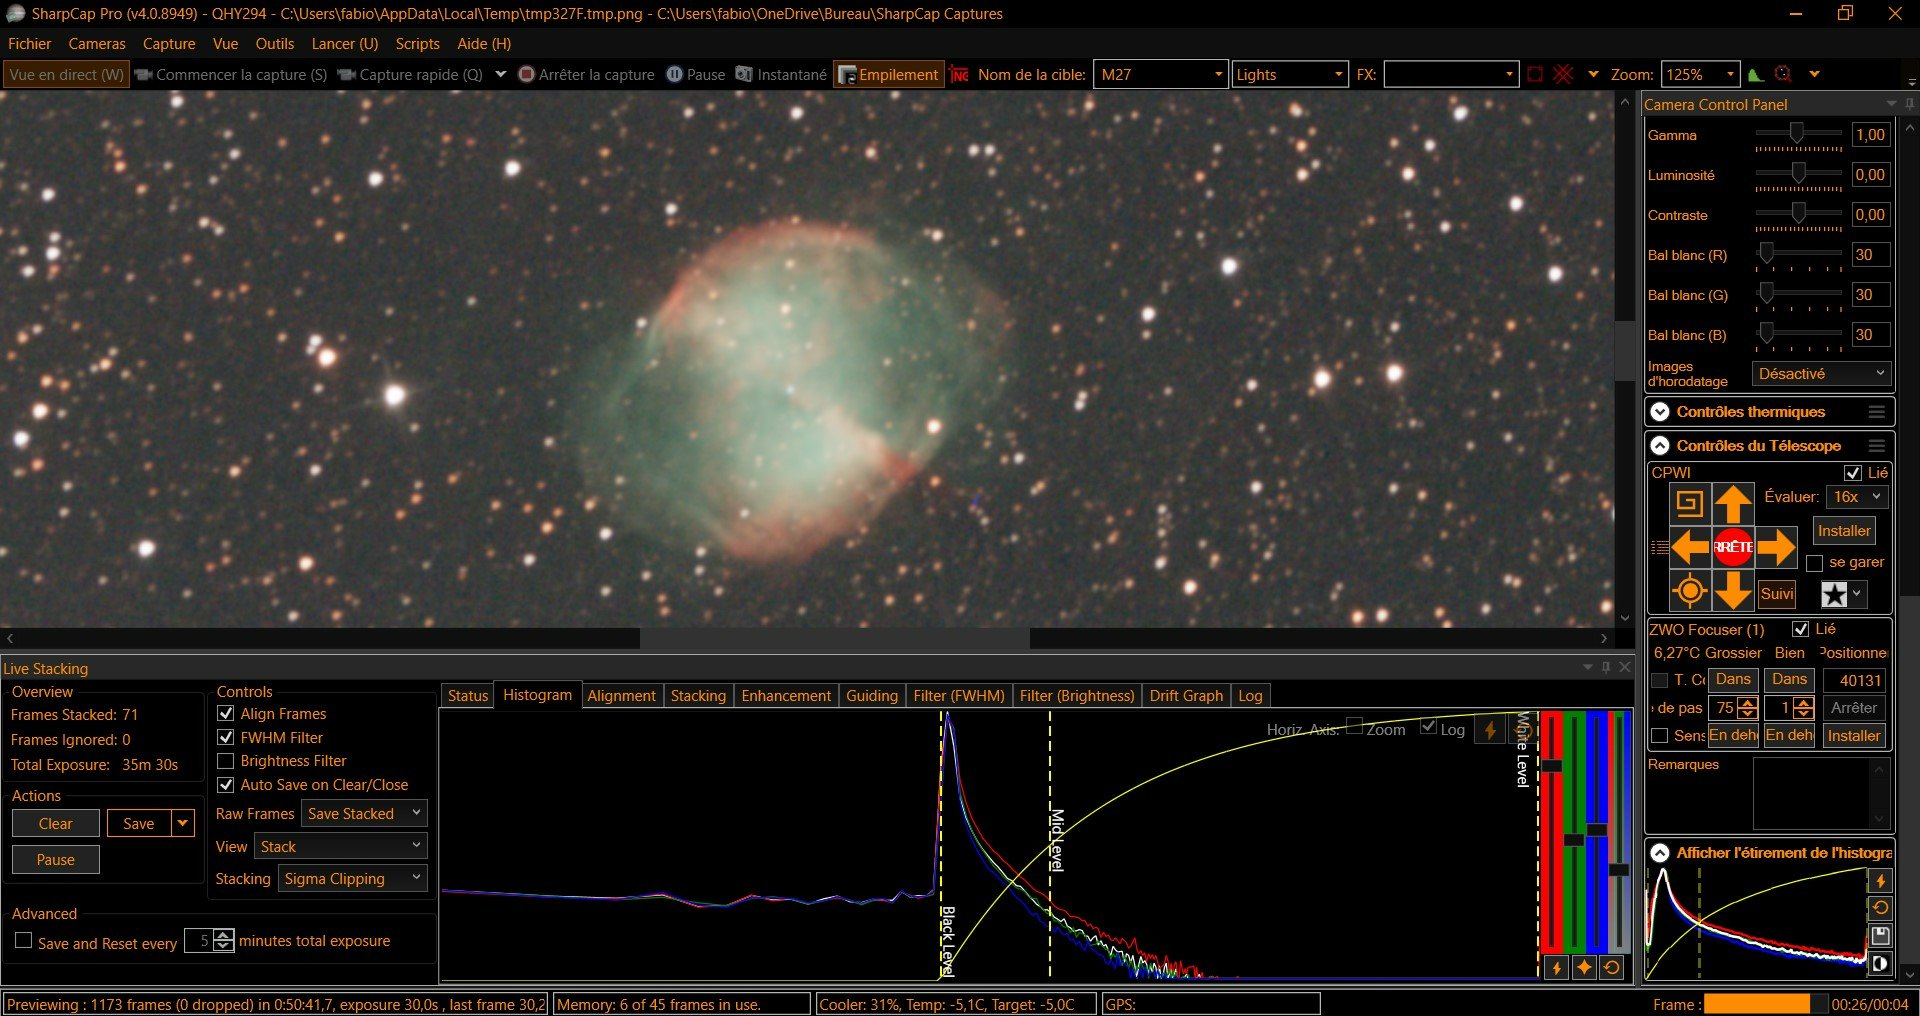This screenshot has height=1016, width=1920.
Task: Toggle the FWHM Filter checkbox
Action: [x=226, y=738]
